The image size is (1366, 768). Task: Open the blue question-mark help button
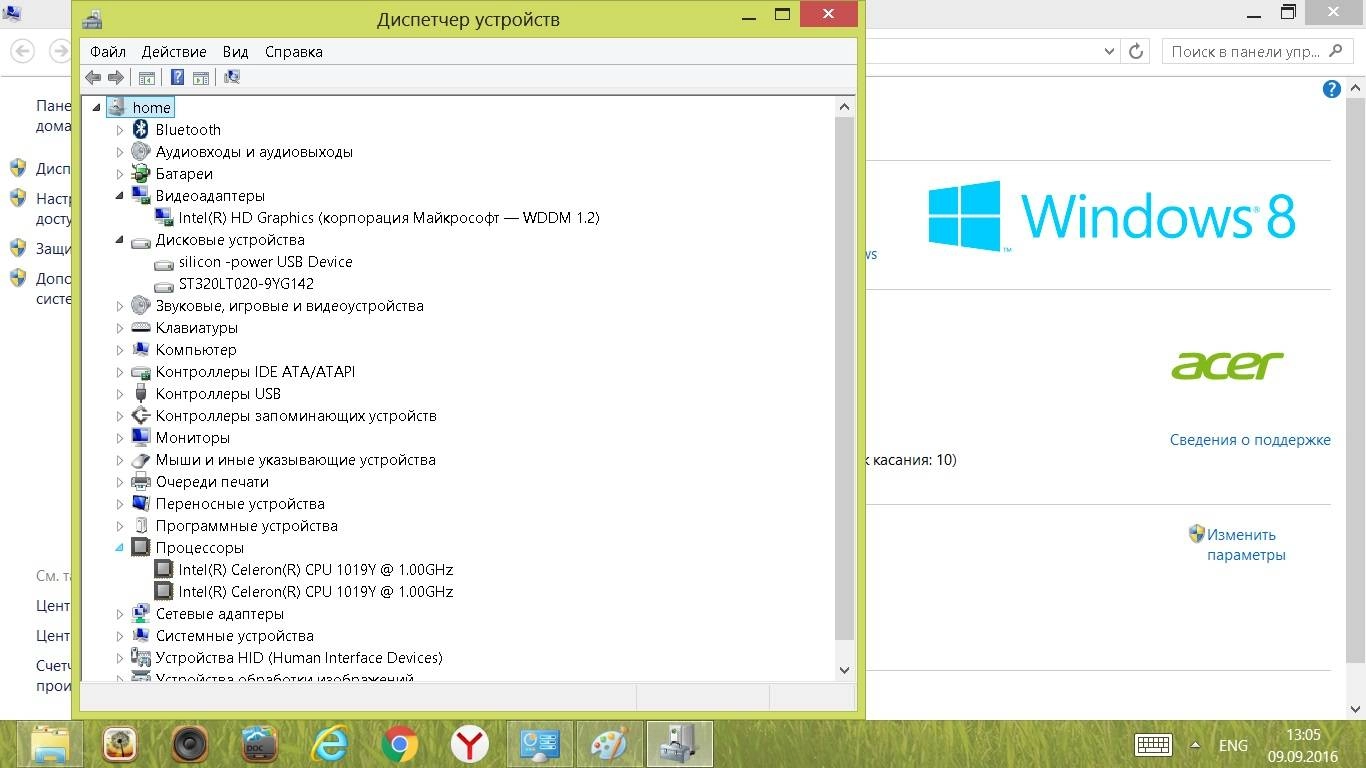coord(177,77)
